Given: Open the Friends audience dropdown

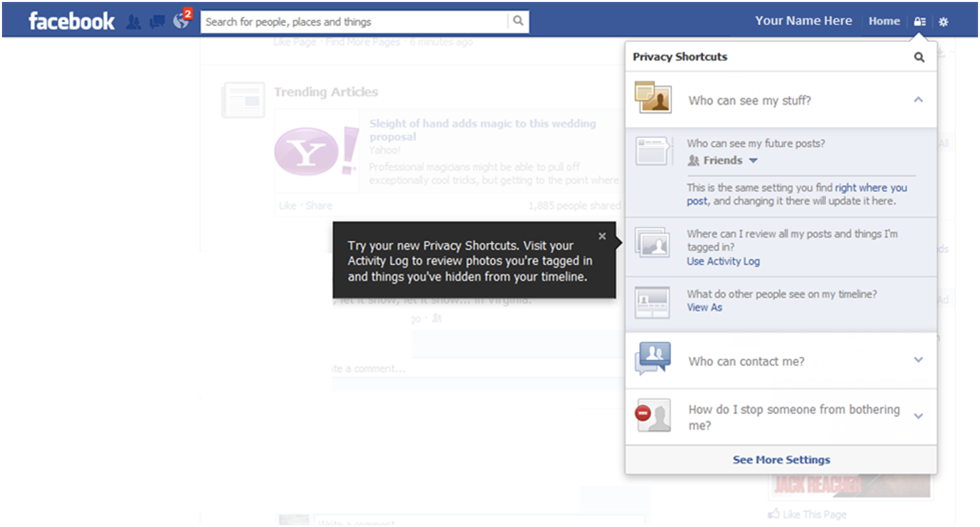Looking at the screenshot, I should pyautogui.click(x=722, y=161).
